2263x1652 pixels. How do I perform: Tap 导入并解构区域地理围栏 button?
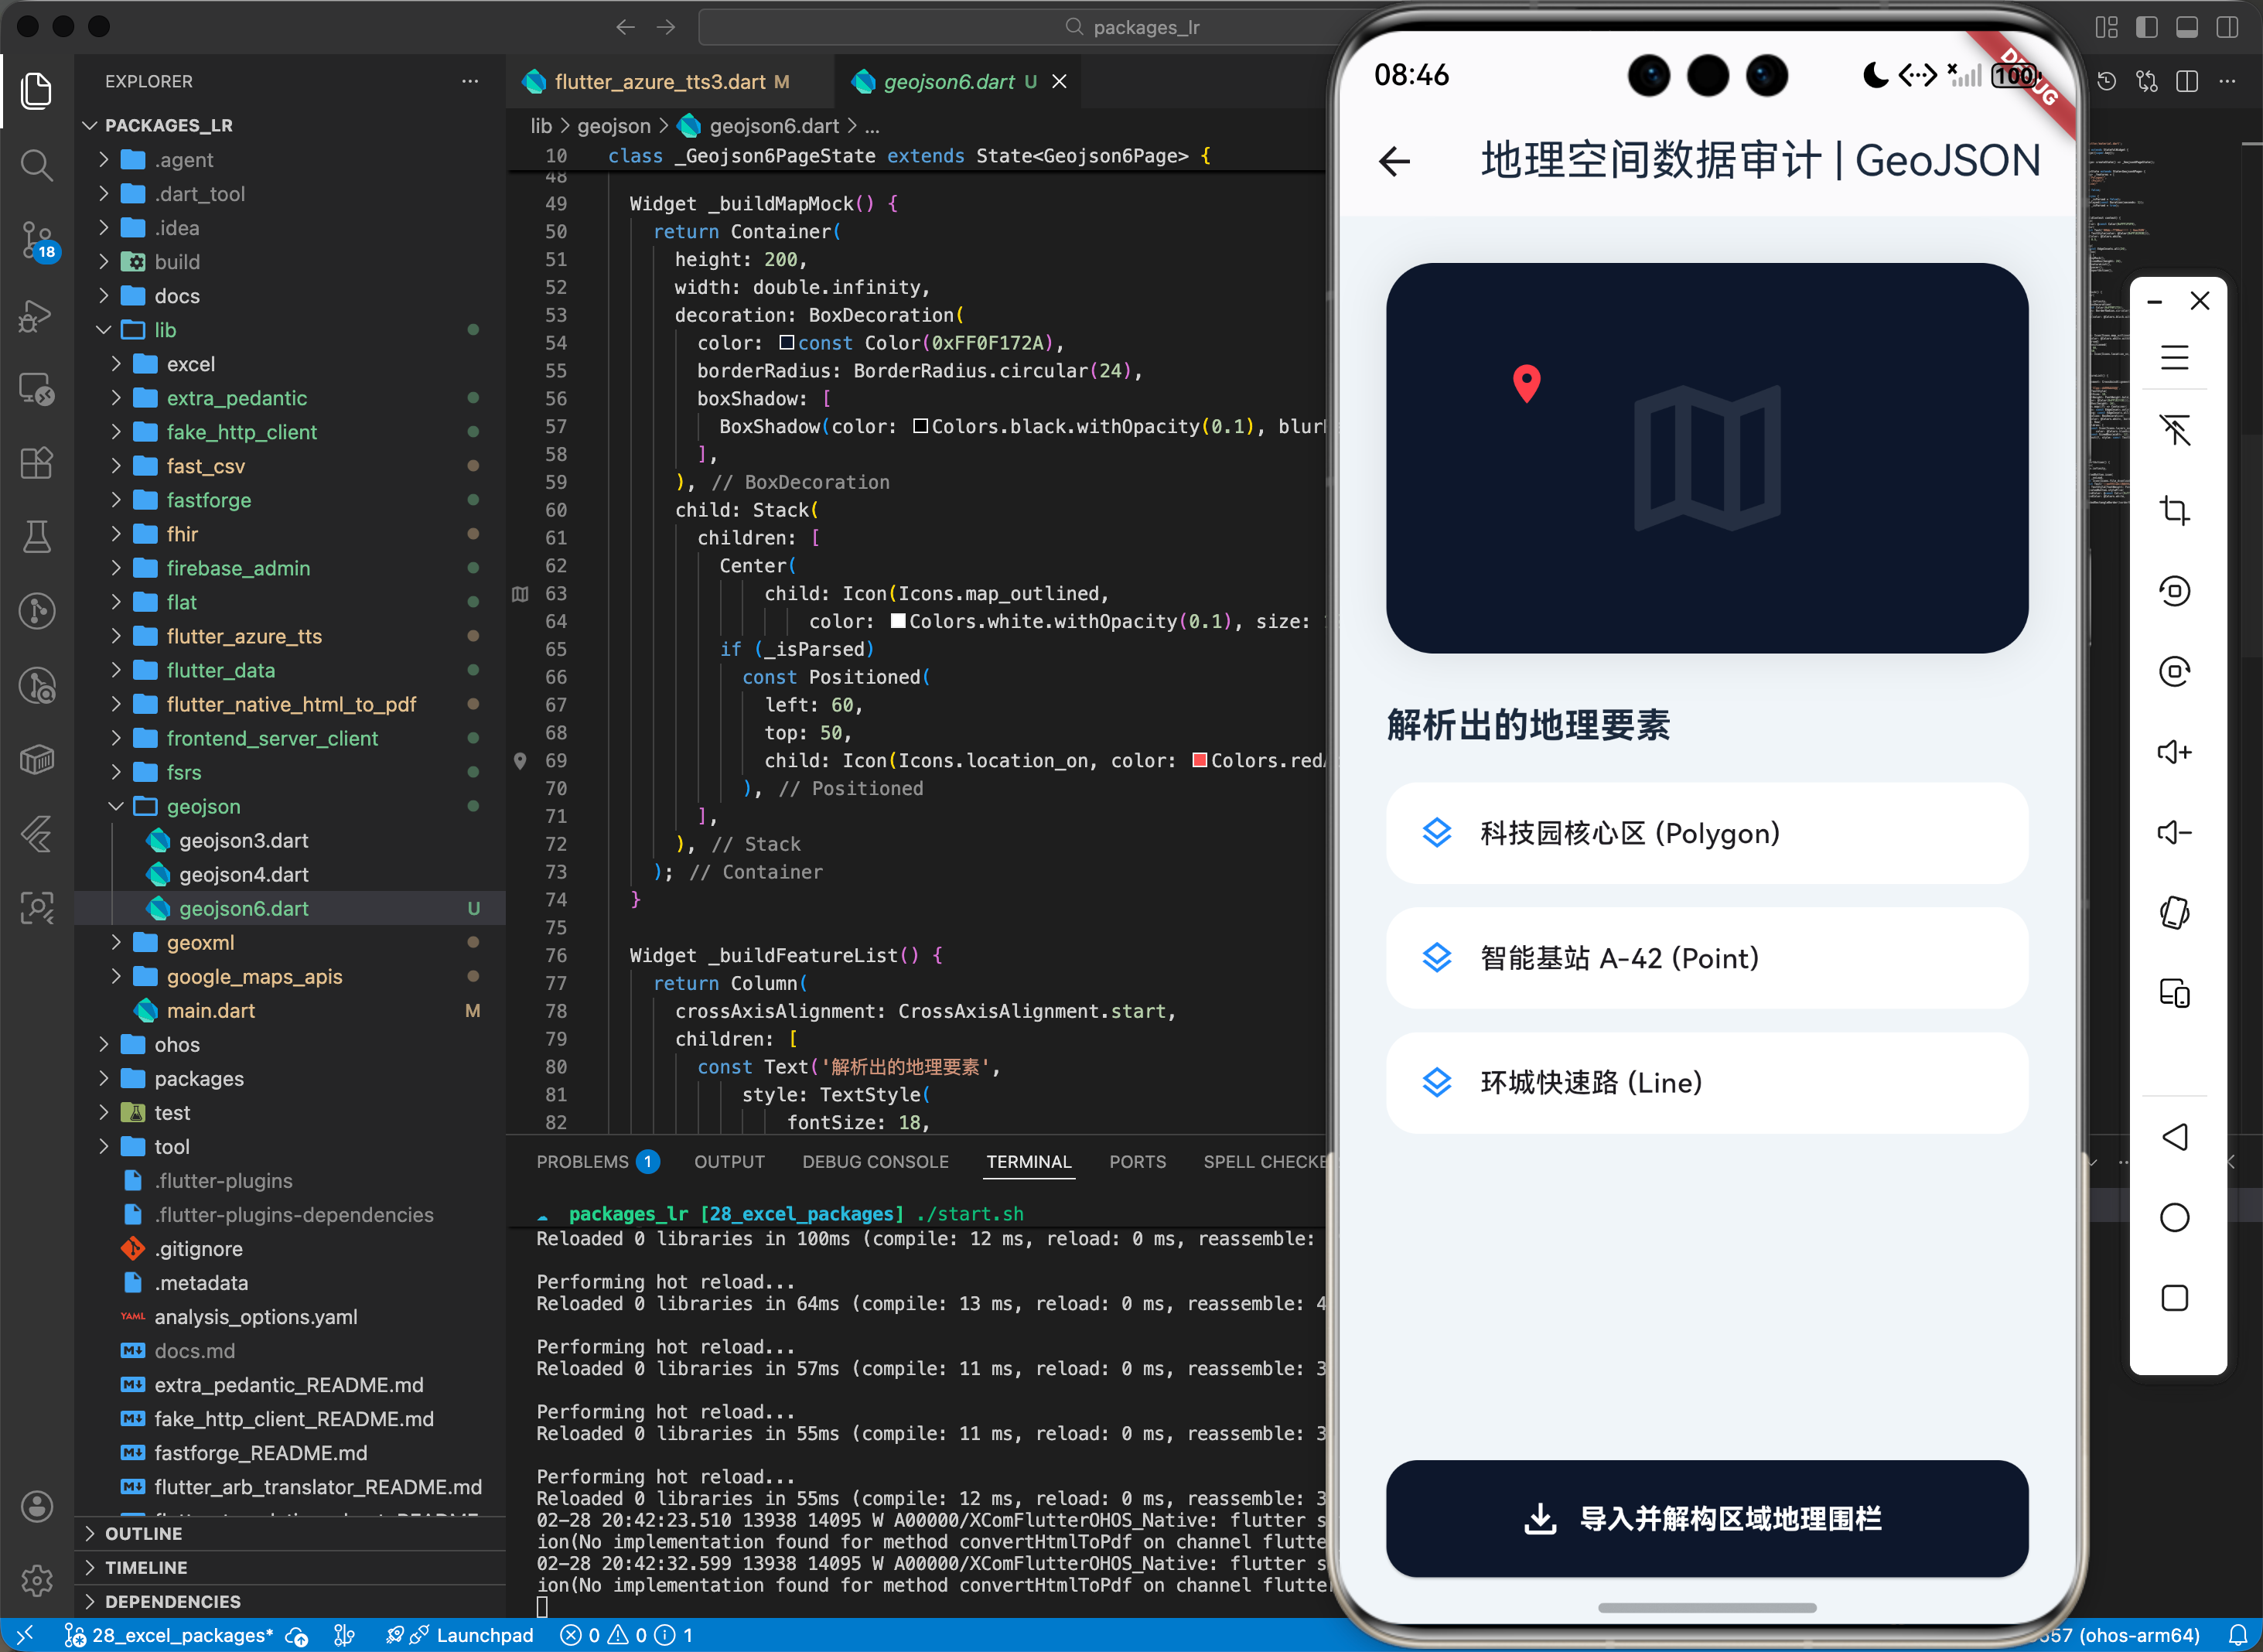click(1706, 1518)
